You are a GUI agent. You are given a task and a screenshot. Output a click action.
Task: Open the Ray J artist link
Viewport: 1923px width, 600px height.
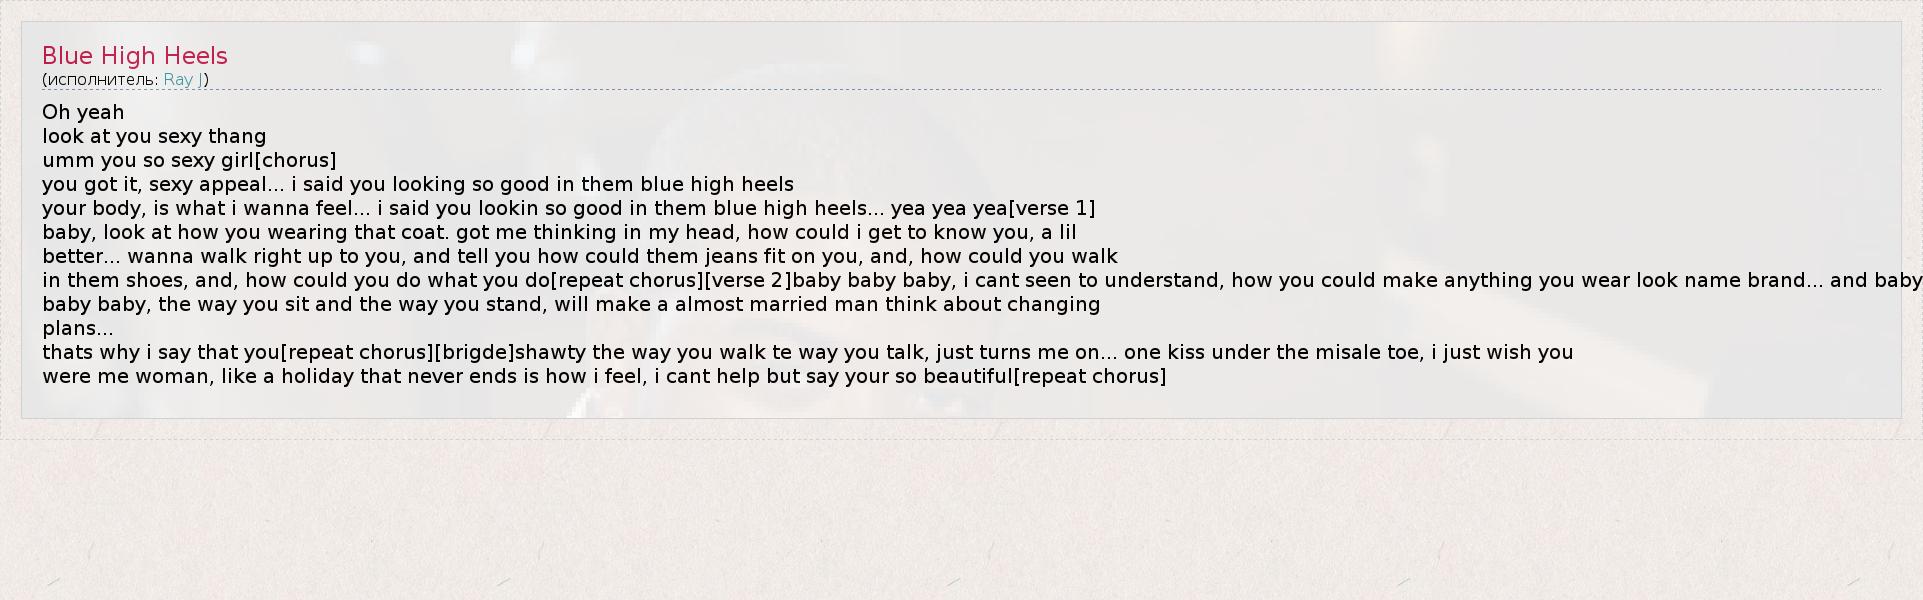pyautogui.click(x=183, y=80)
